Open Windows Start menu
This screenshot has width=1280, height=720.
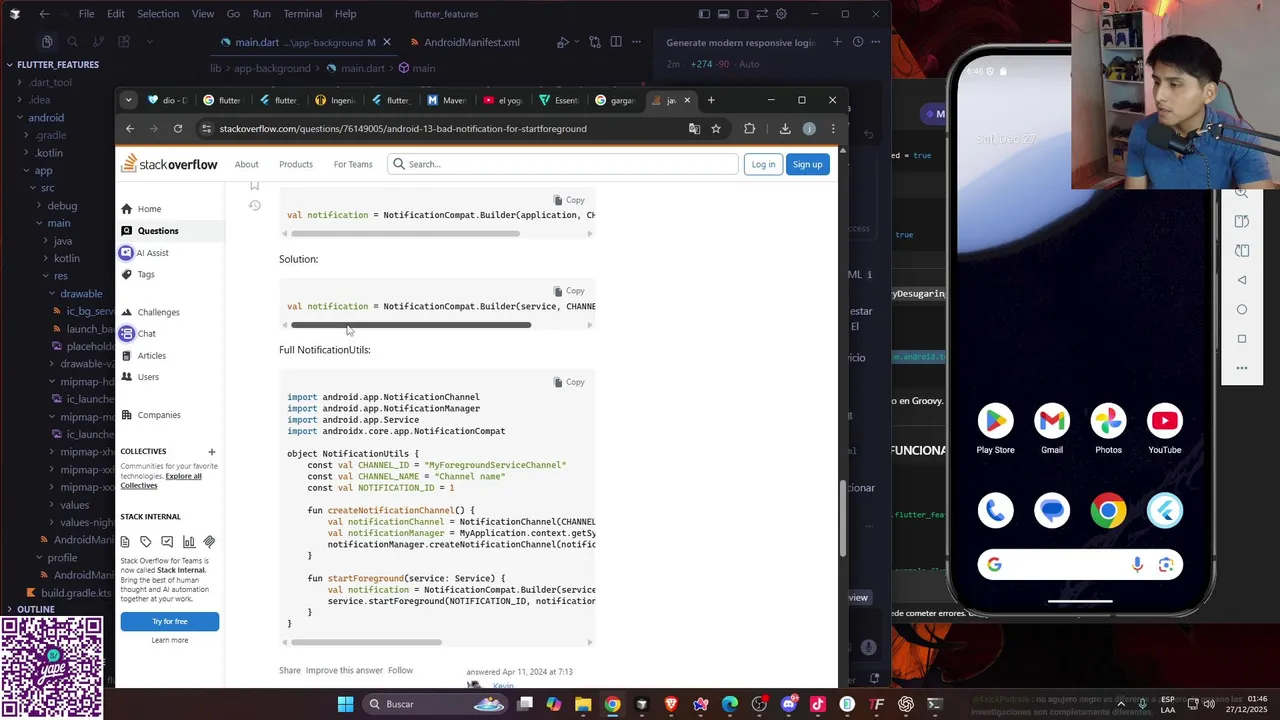(345, 704)
